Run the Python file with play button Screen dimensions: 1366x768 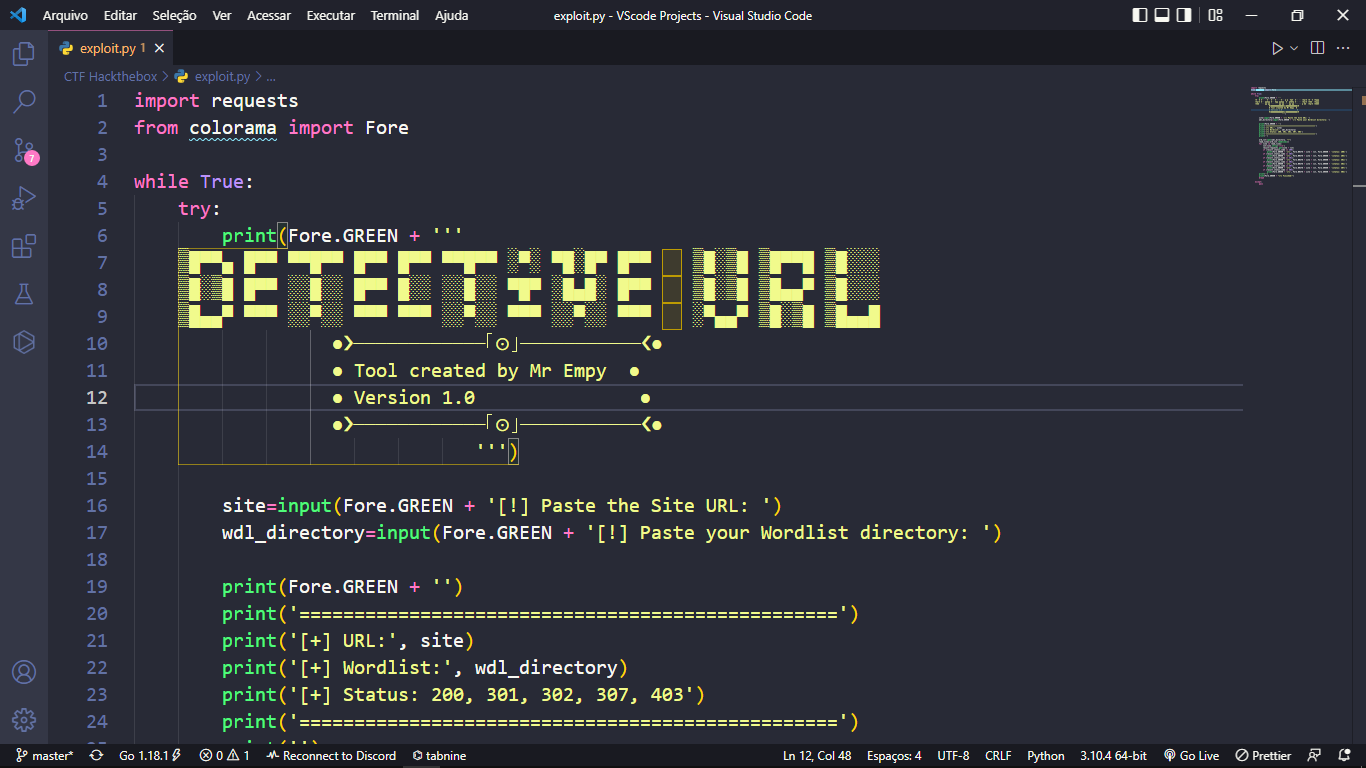[x=1277, y=48]
